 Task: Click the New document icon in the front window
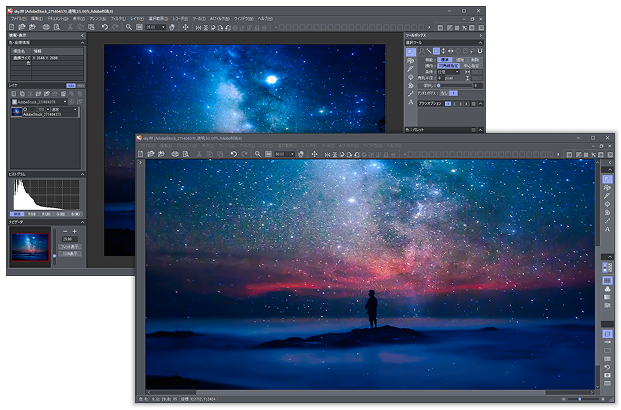[141, 154]
